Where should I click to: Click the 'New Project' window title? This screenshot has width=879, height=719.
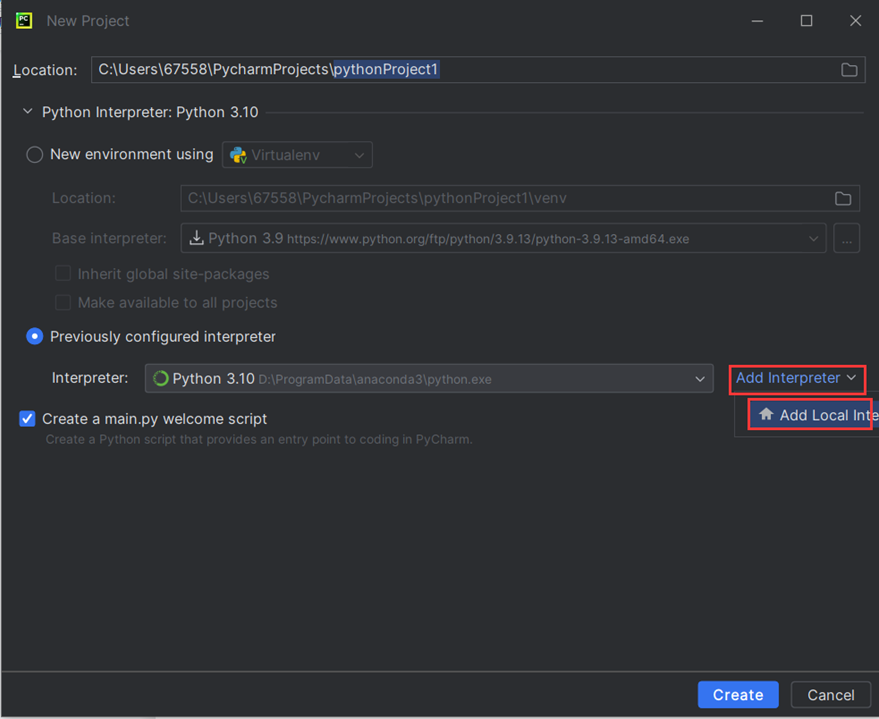[88, 21]
